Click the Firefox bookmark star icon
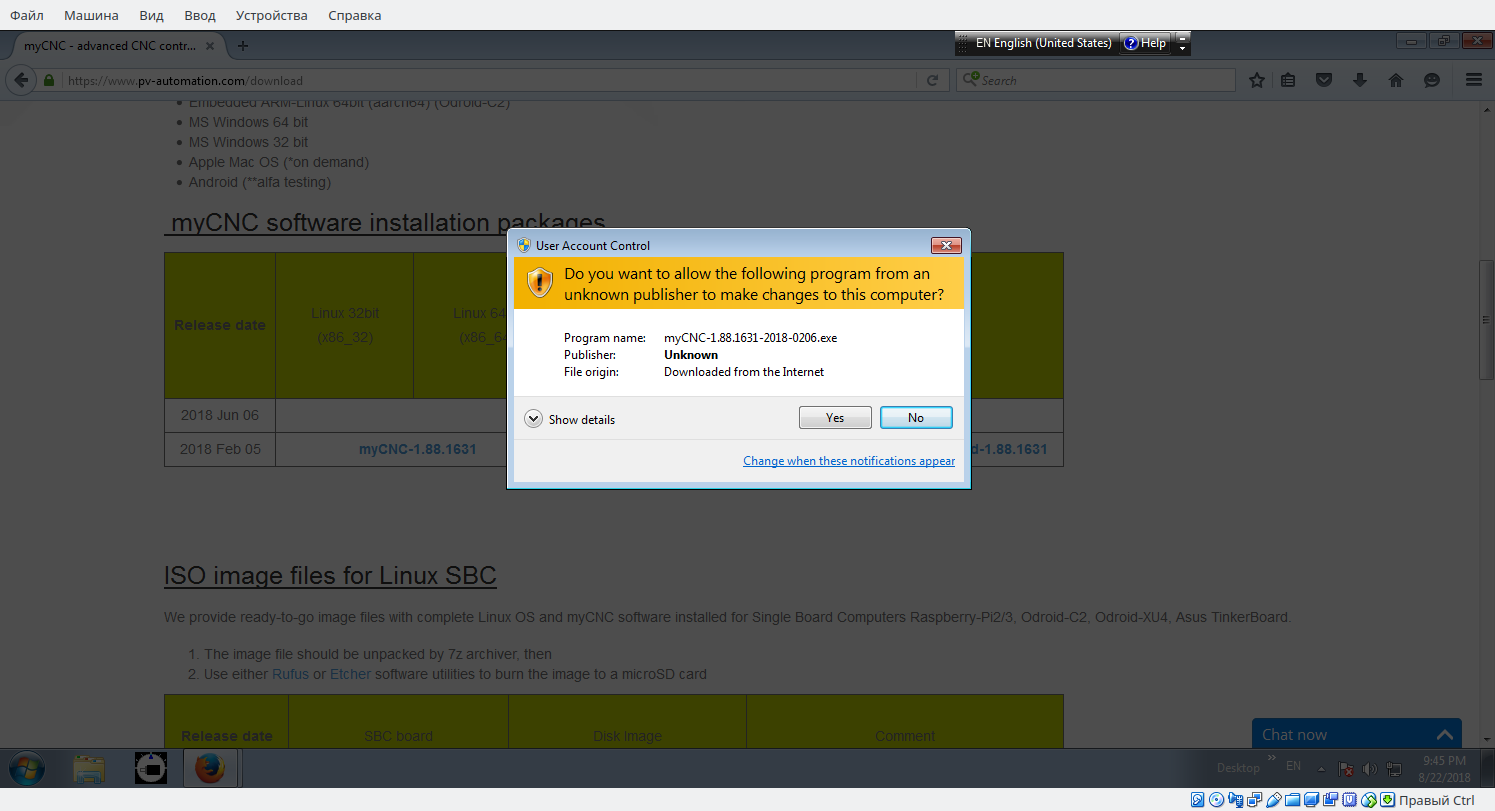The height and width of the screenshot is (811, 1495). point(1257,80)
